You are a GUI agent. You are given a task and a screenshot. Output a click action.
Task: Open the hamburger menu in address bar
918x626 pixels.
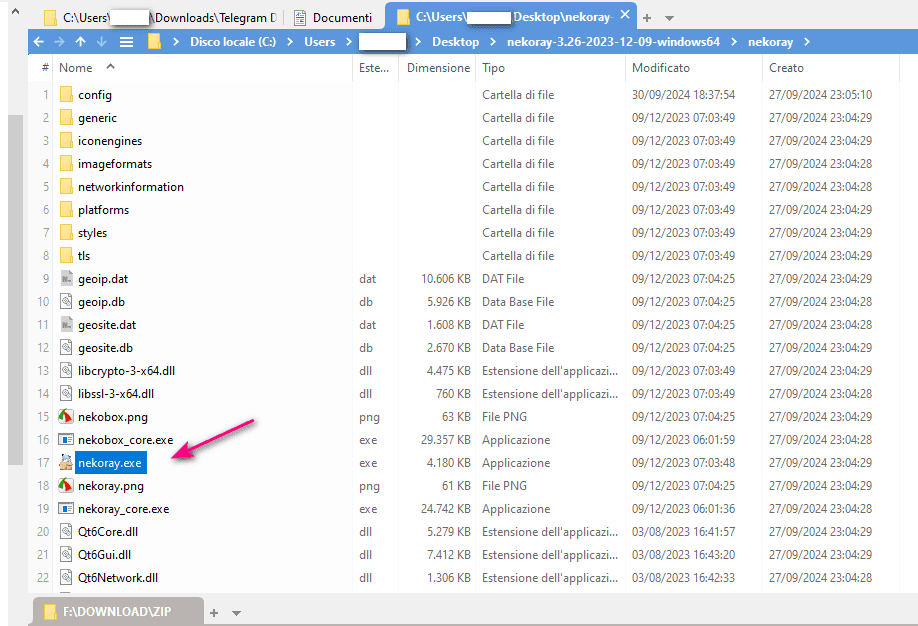(x=126, y=42)
